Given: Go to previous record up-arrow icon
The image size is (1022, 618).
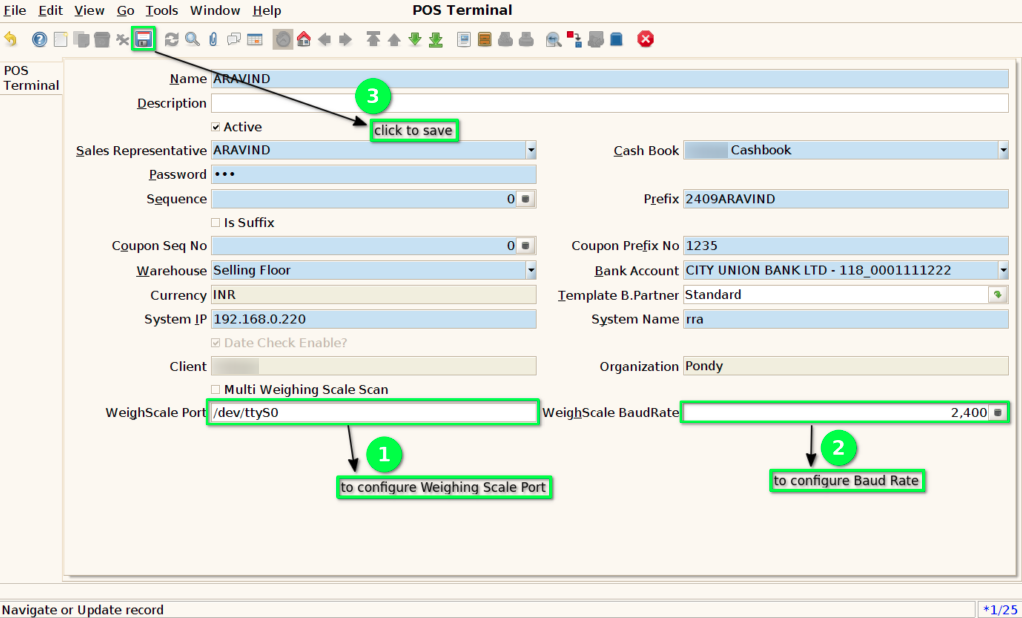Looking at the screenshot, I should tap(394, 39).
